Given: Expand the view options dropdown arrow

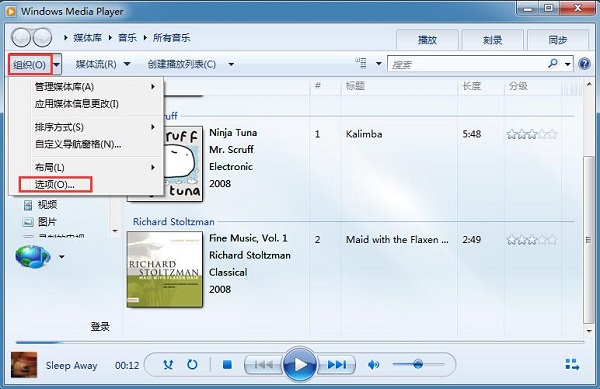Looking at the screenshot, I should point(378,63).
